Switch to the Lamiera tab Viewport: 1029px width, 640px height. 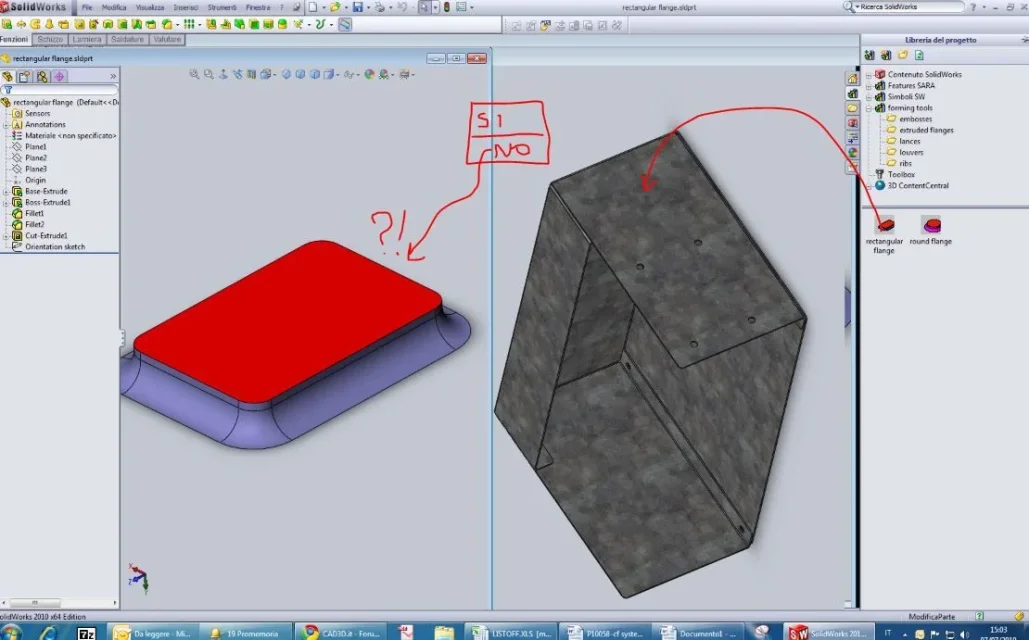tap(87, 39)
